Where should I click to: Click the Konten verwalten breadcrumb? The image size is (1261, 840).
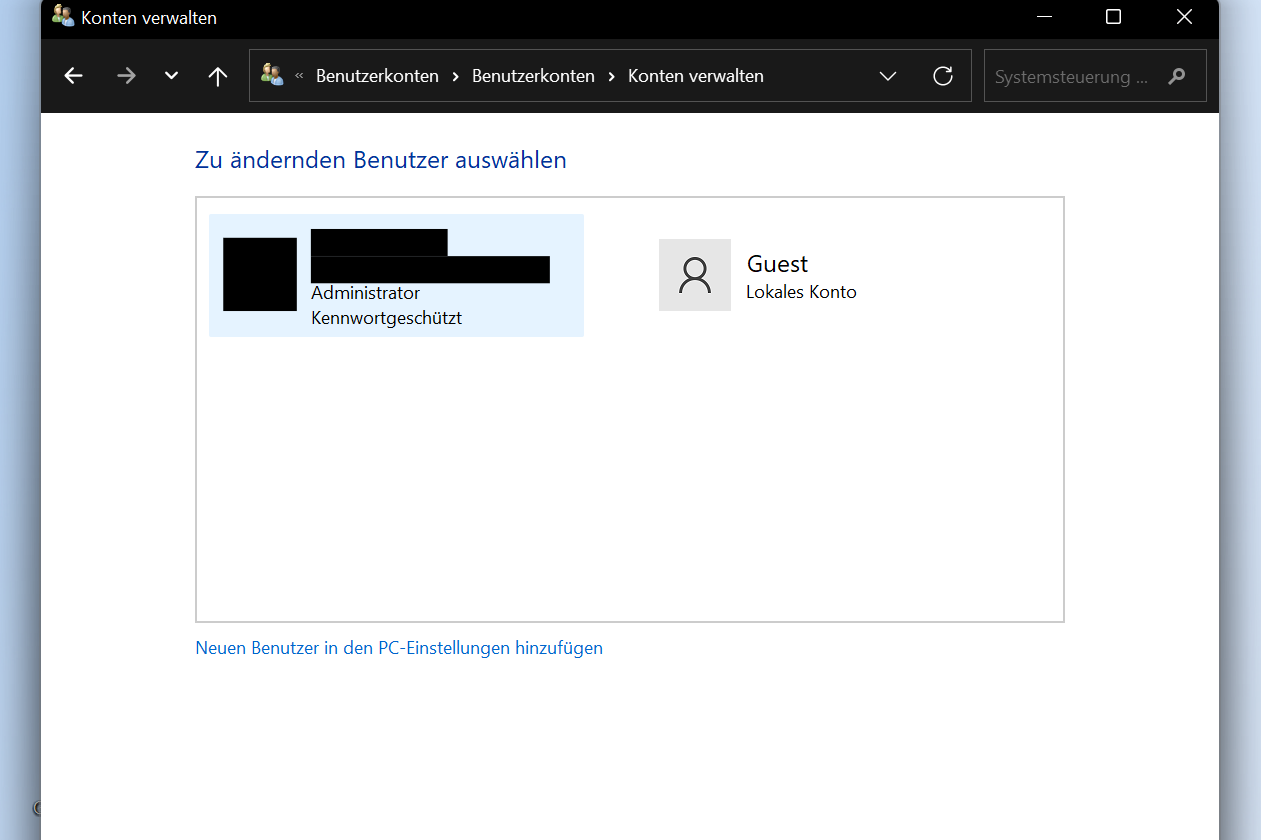695,76
